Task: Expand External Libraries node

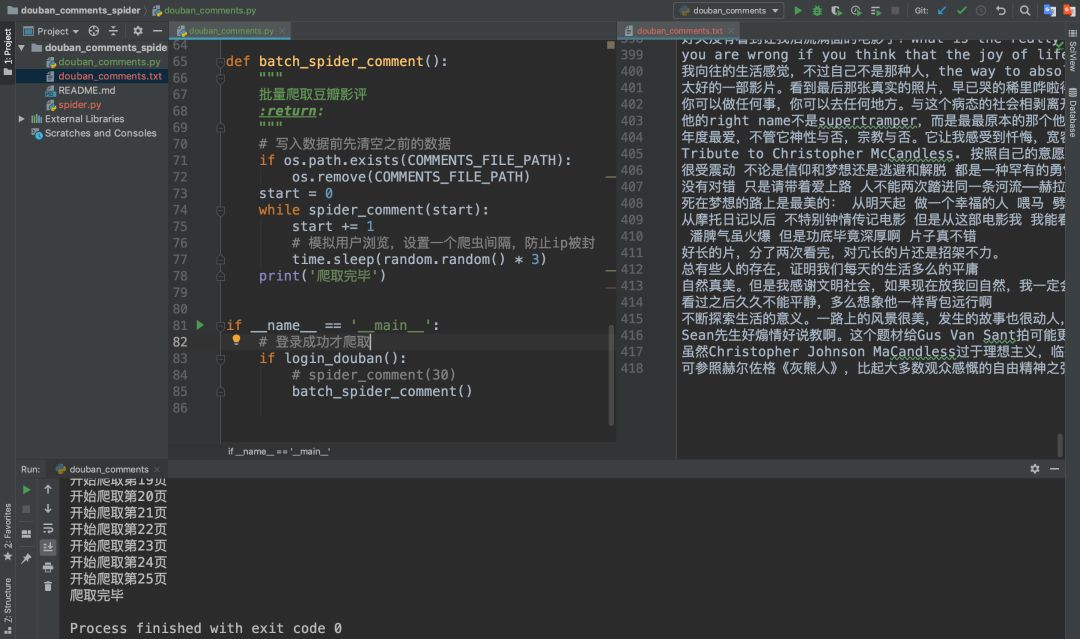Action: tap(22, 119)
